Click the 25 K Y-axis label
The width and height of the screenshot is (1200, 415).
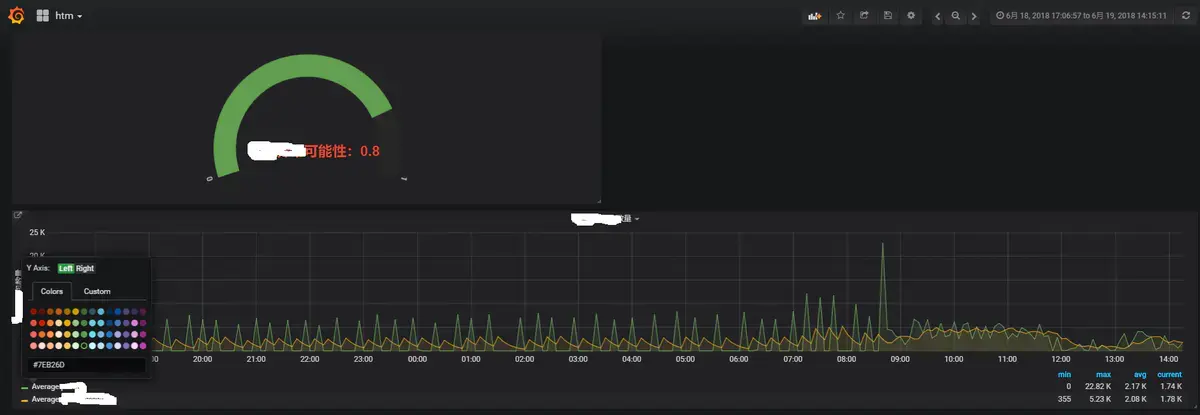39,232
